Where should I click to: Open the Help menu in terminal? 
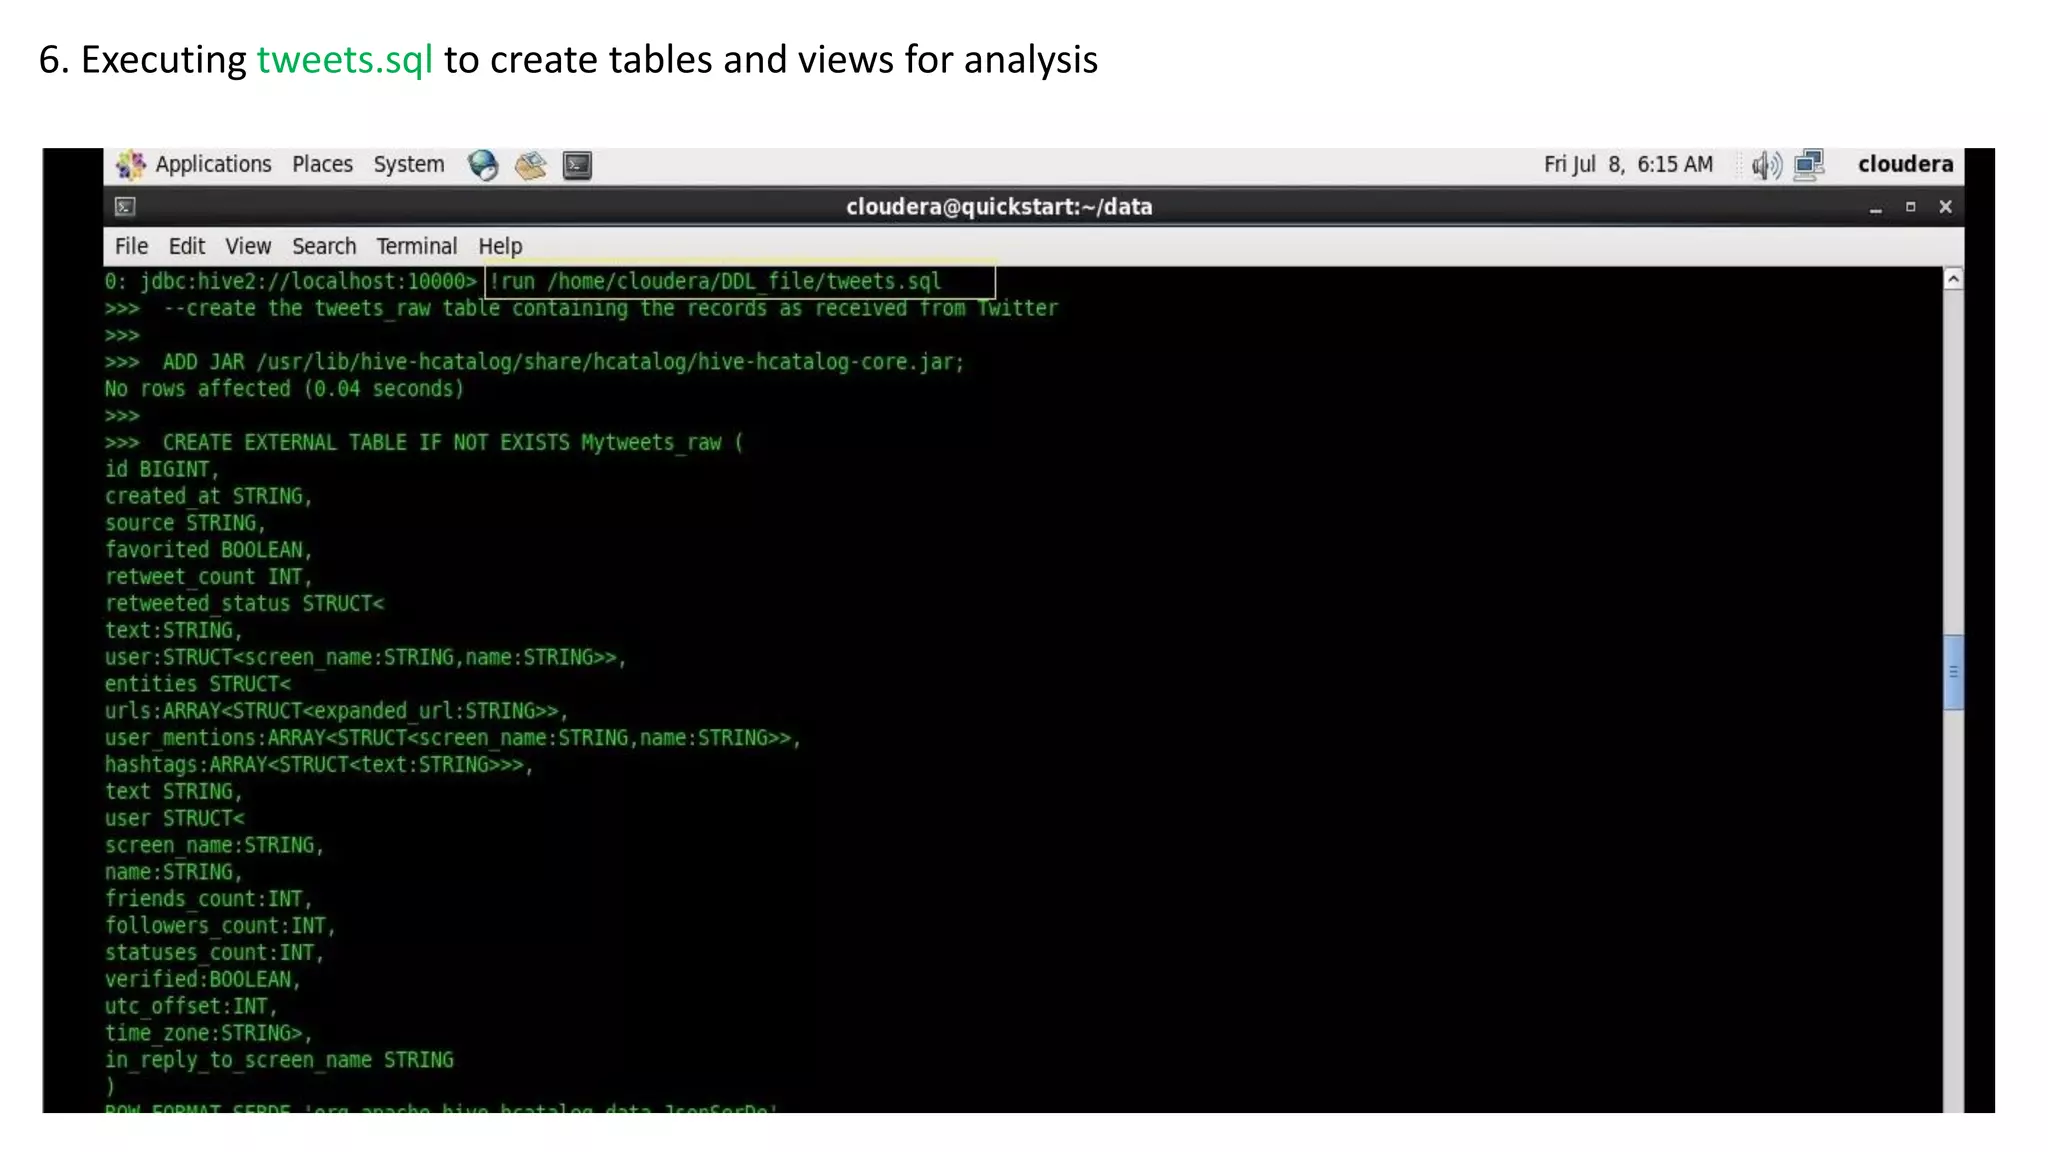(x=500, y=246)
